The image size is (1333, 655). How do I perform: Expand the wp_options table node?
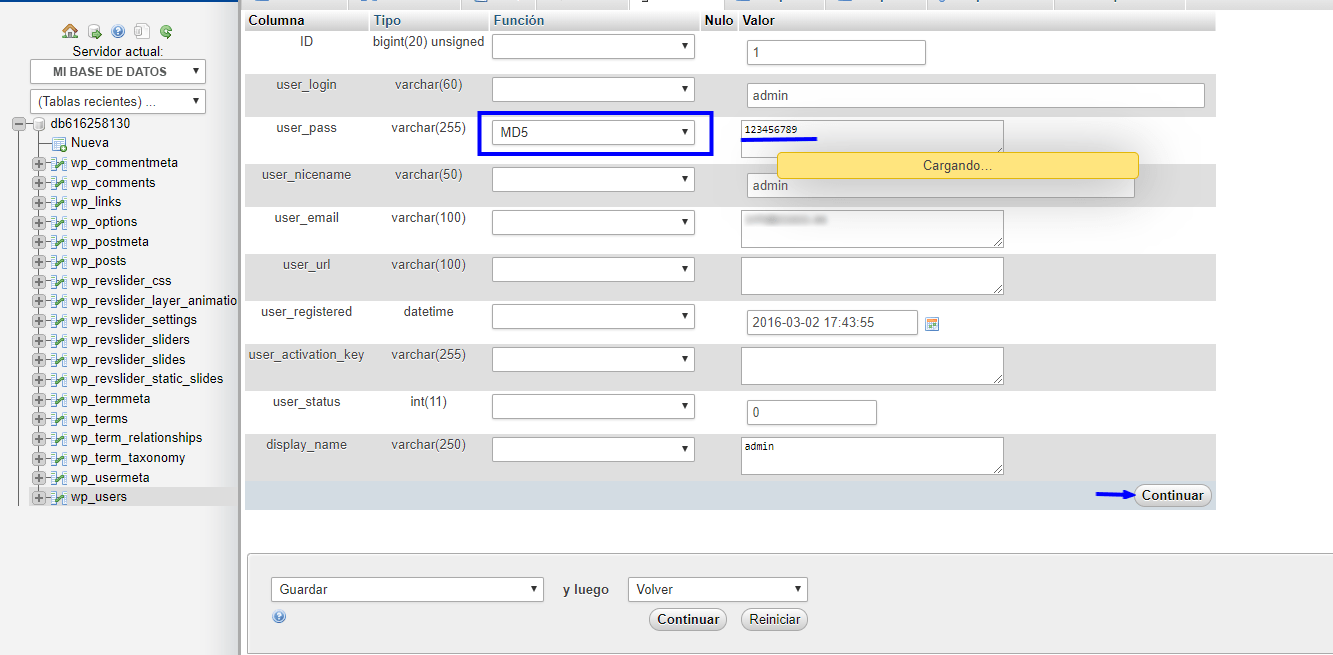tap(39, 222)
